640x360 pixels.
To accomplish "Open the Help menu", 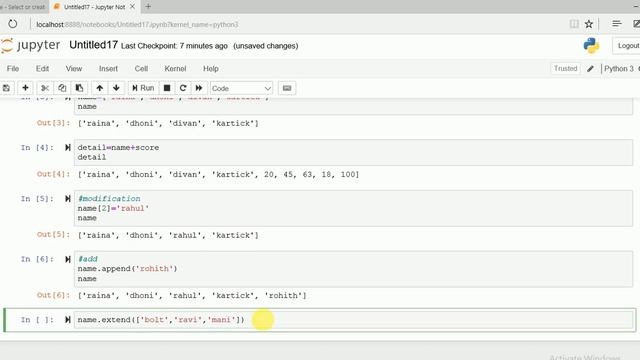I will (x=211, y=69).
